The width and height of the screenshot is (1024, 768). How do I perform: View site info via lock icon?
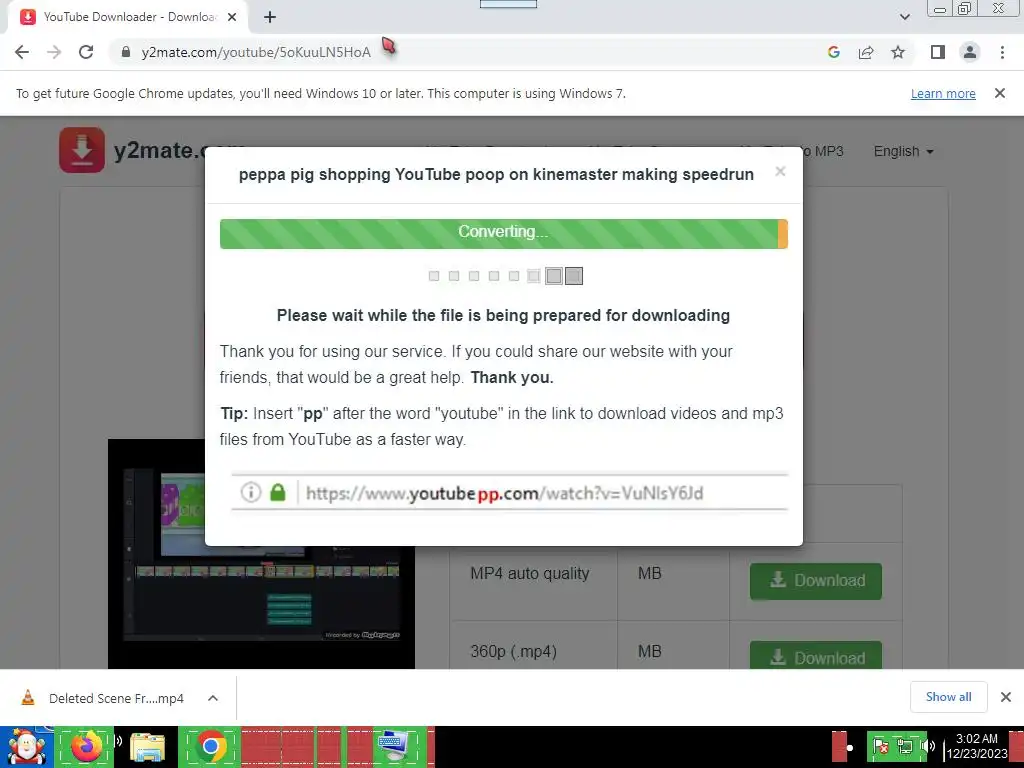[x=126, y=52]
